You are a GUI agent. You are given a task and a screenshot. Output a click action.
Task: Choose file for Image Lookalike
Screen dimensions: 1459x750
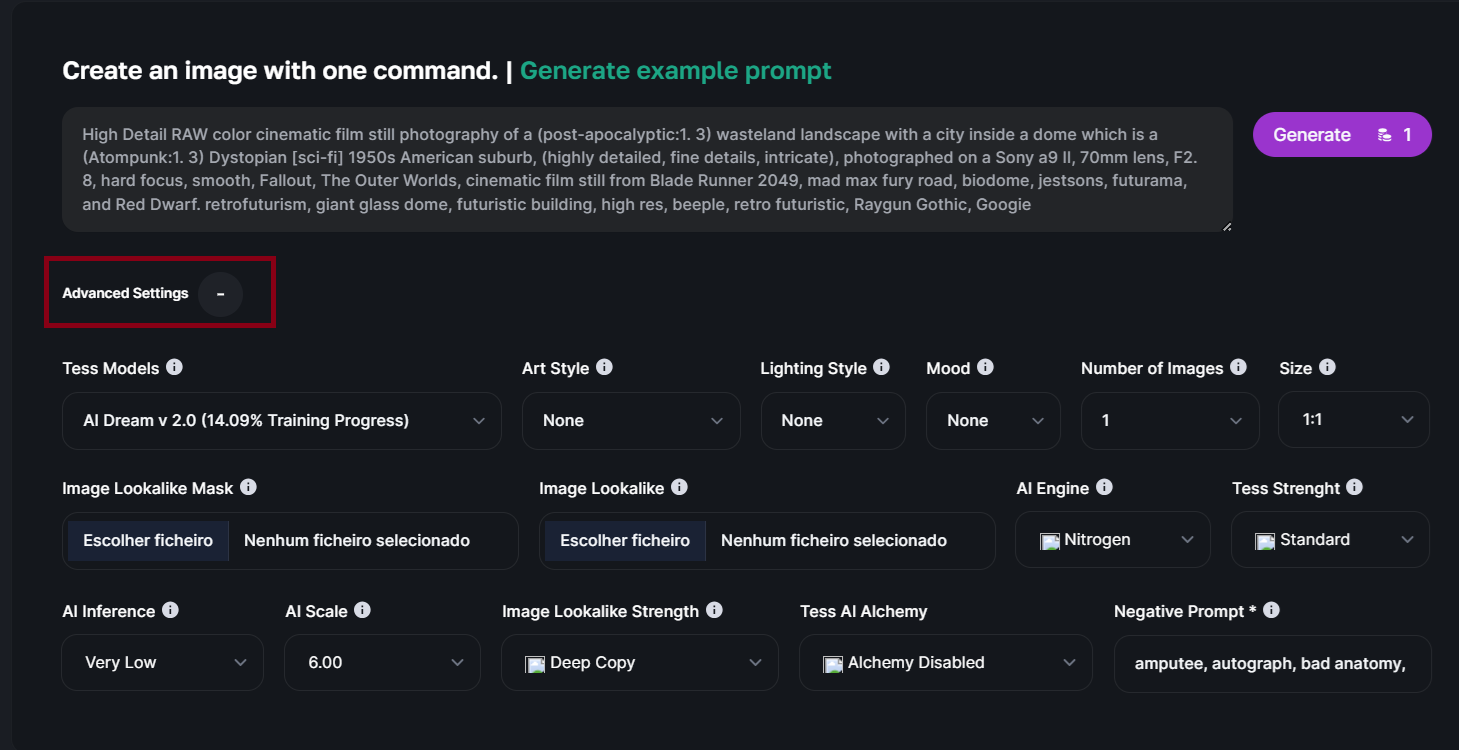(x=625, y=541)
